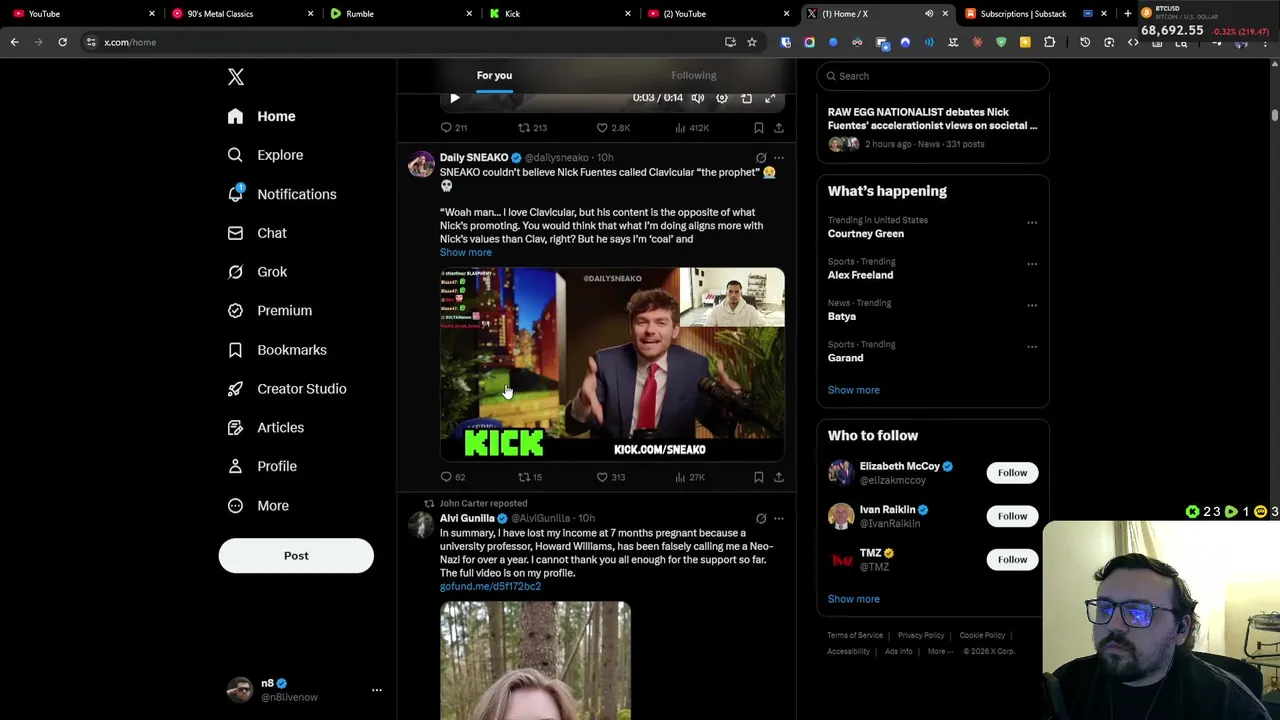Screen dimensions: 1280x720
Task: Open top video settings gear
Action: click(x=722, y=98)
